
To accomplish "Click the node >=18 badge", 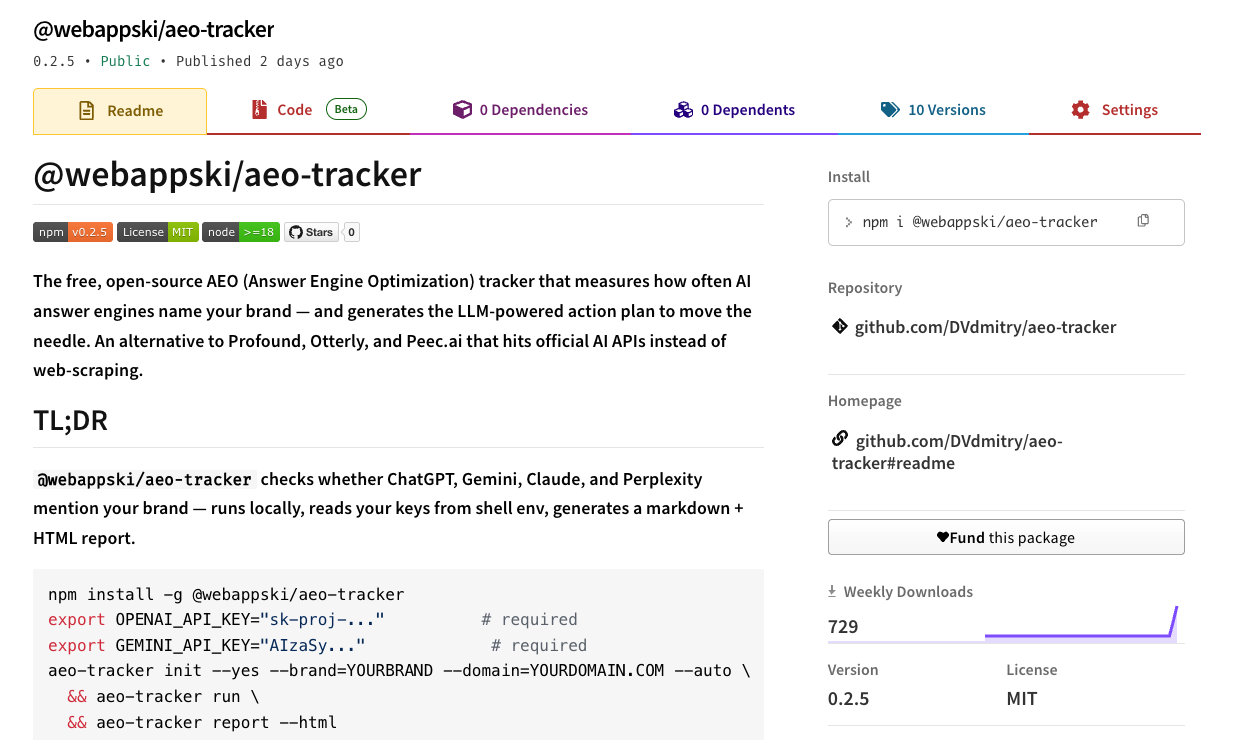I will 240,232.
